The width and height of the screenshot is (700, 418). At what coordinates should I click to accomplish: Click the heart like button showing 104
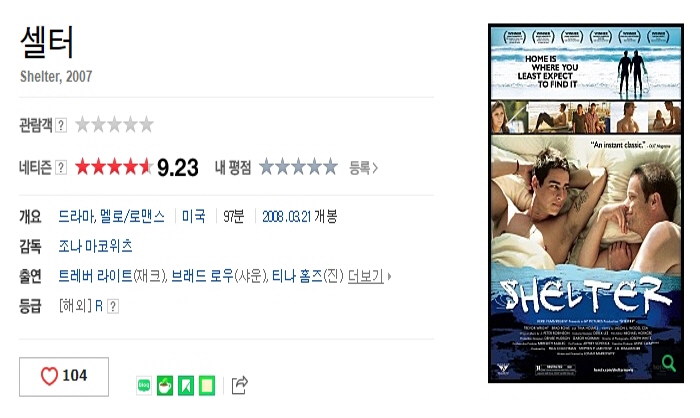pyautogui.click(x=64, y=376)
